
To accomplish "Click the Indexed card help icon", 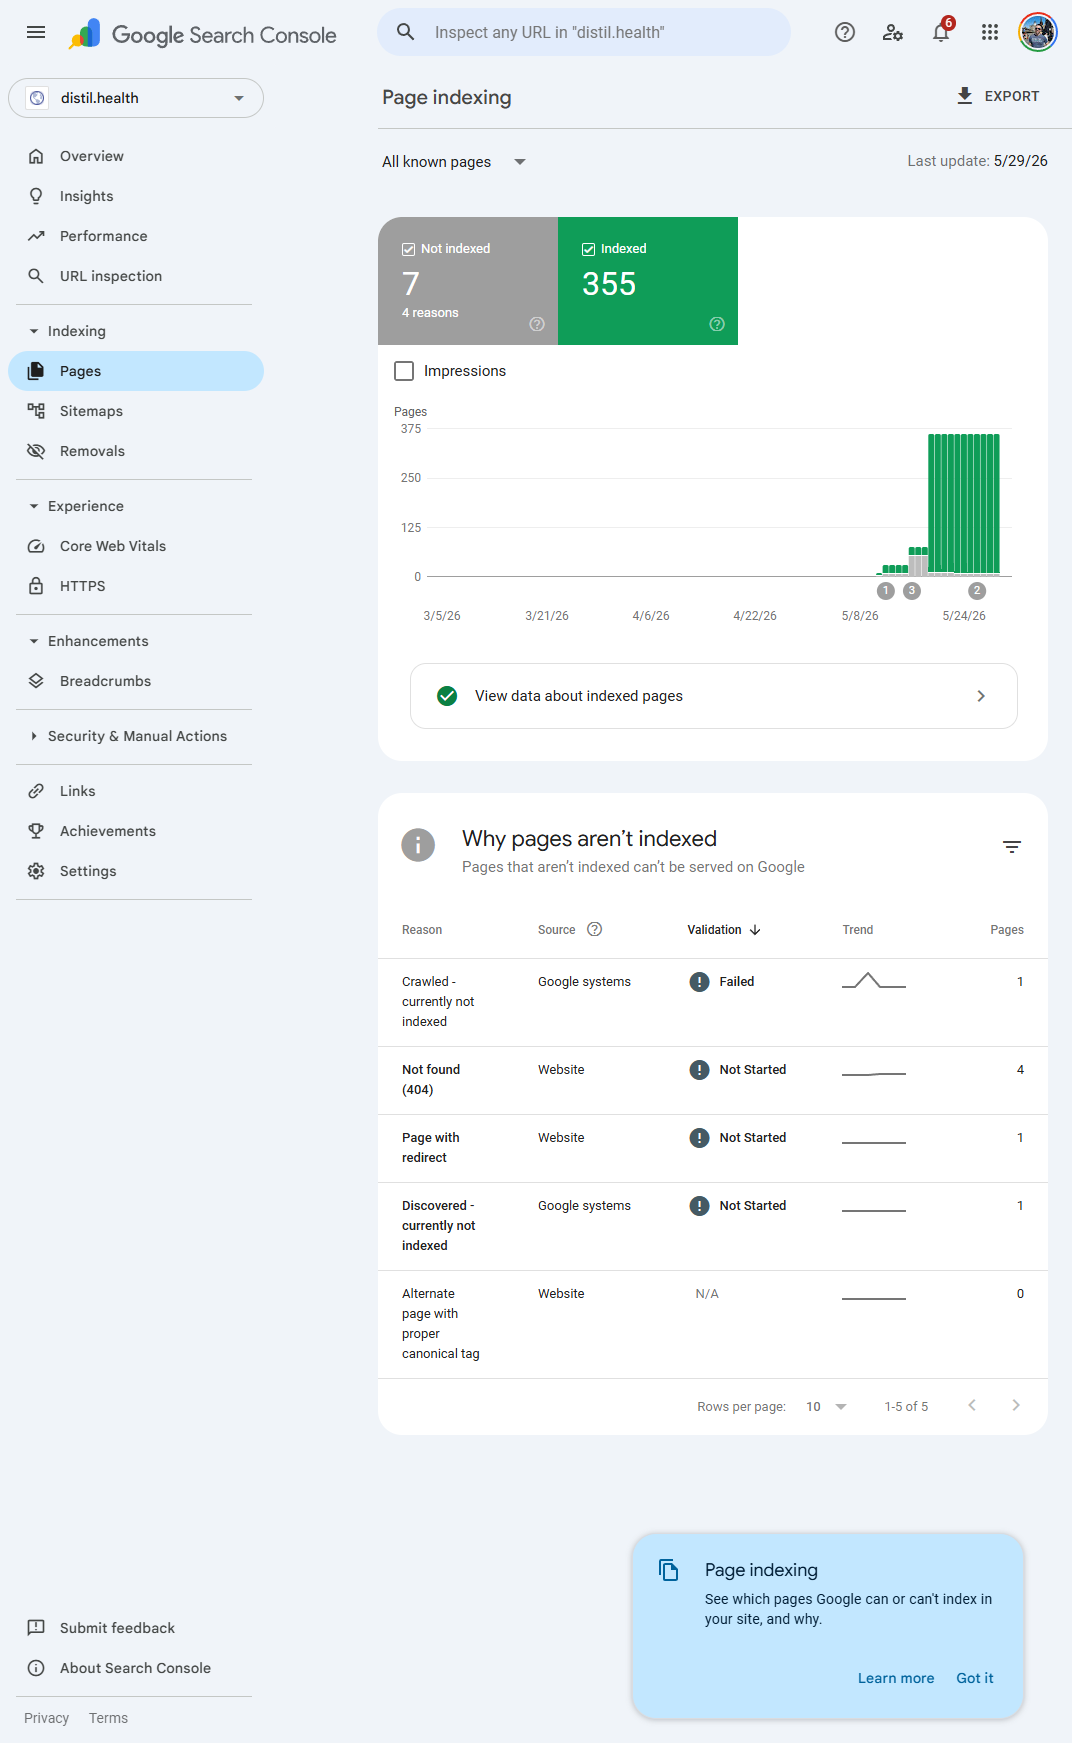I will pos(717,324).
